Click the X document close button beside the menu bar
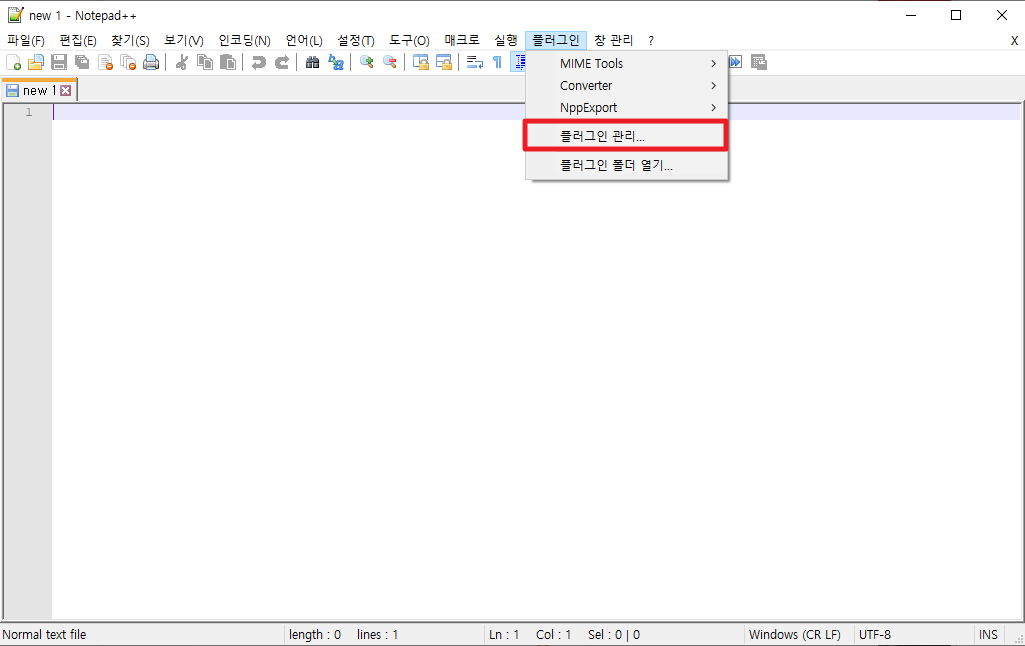 [x=1014, y=41]
